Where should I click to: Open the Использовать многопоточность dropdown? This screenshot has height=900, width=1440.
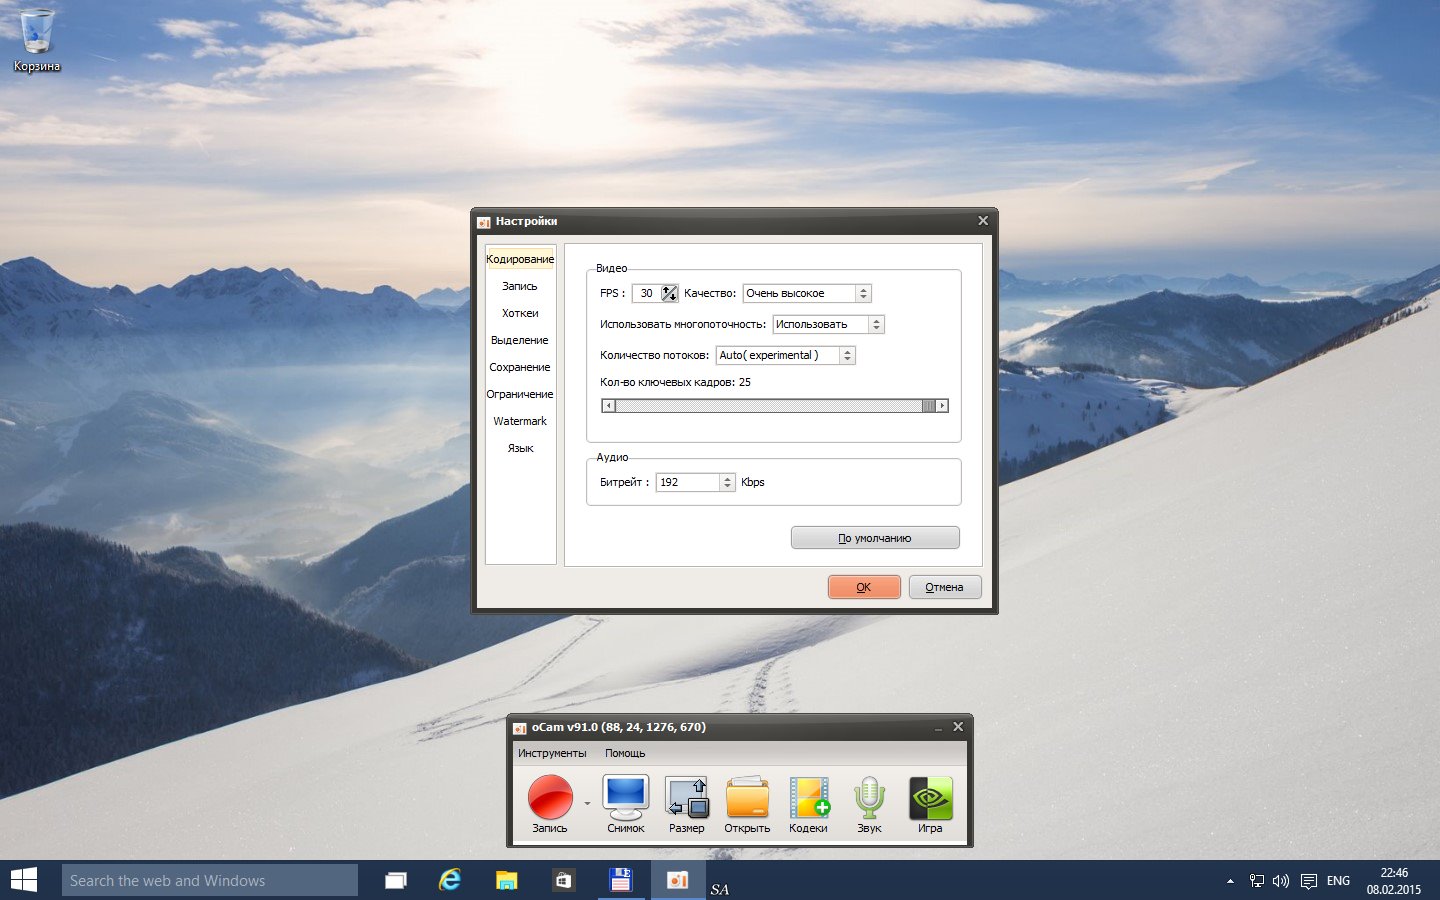(x=876, y=324)
